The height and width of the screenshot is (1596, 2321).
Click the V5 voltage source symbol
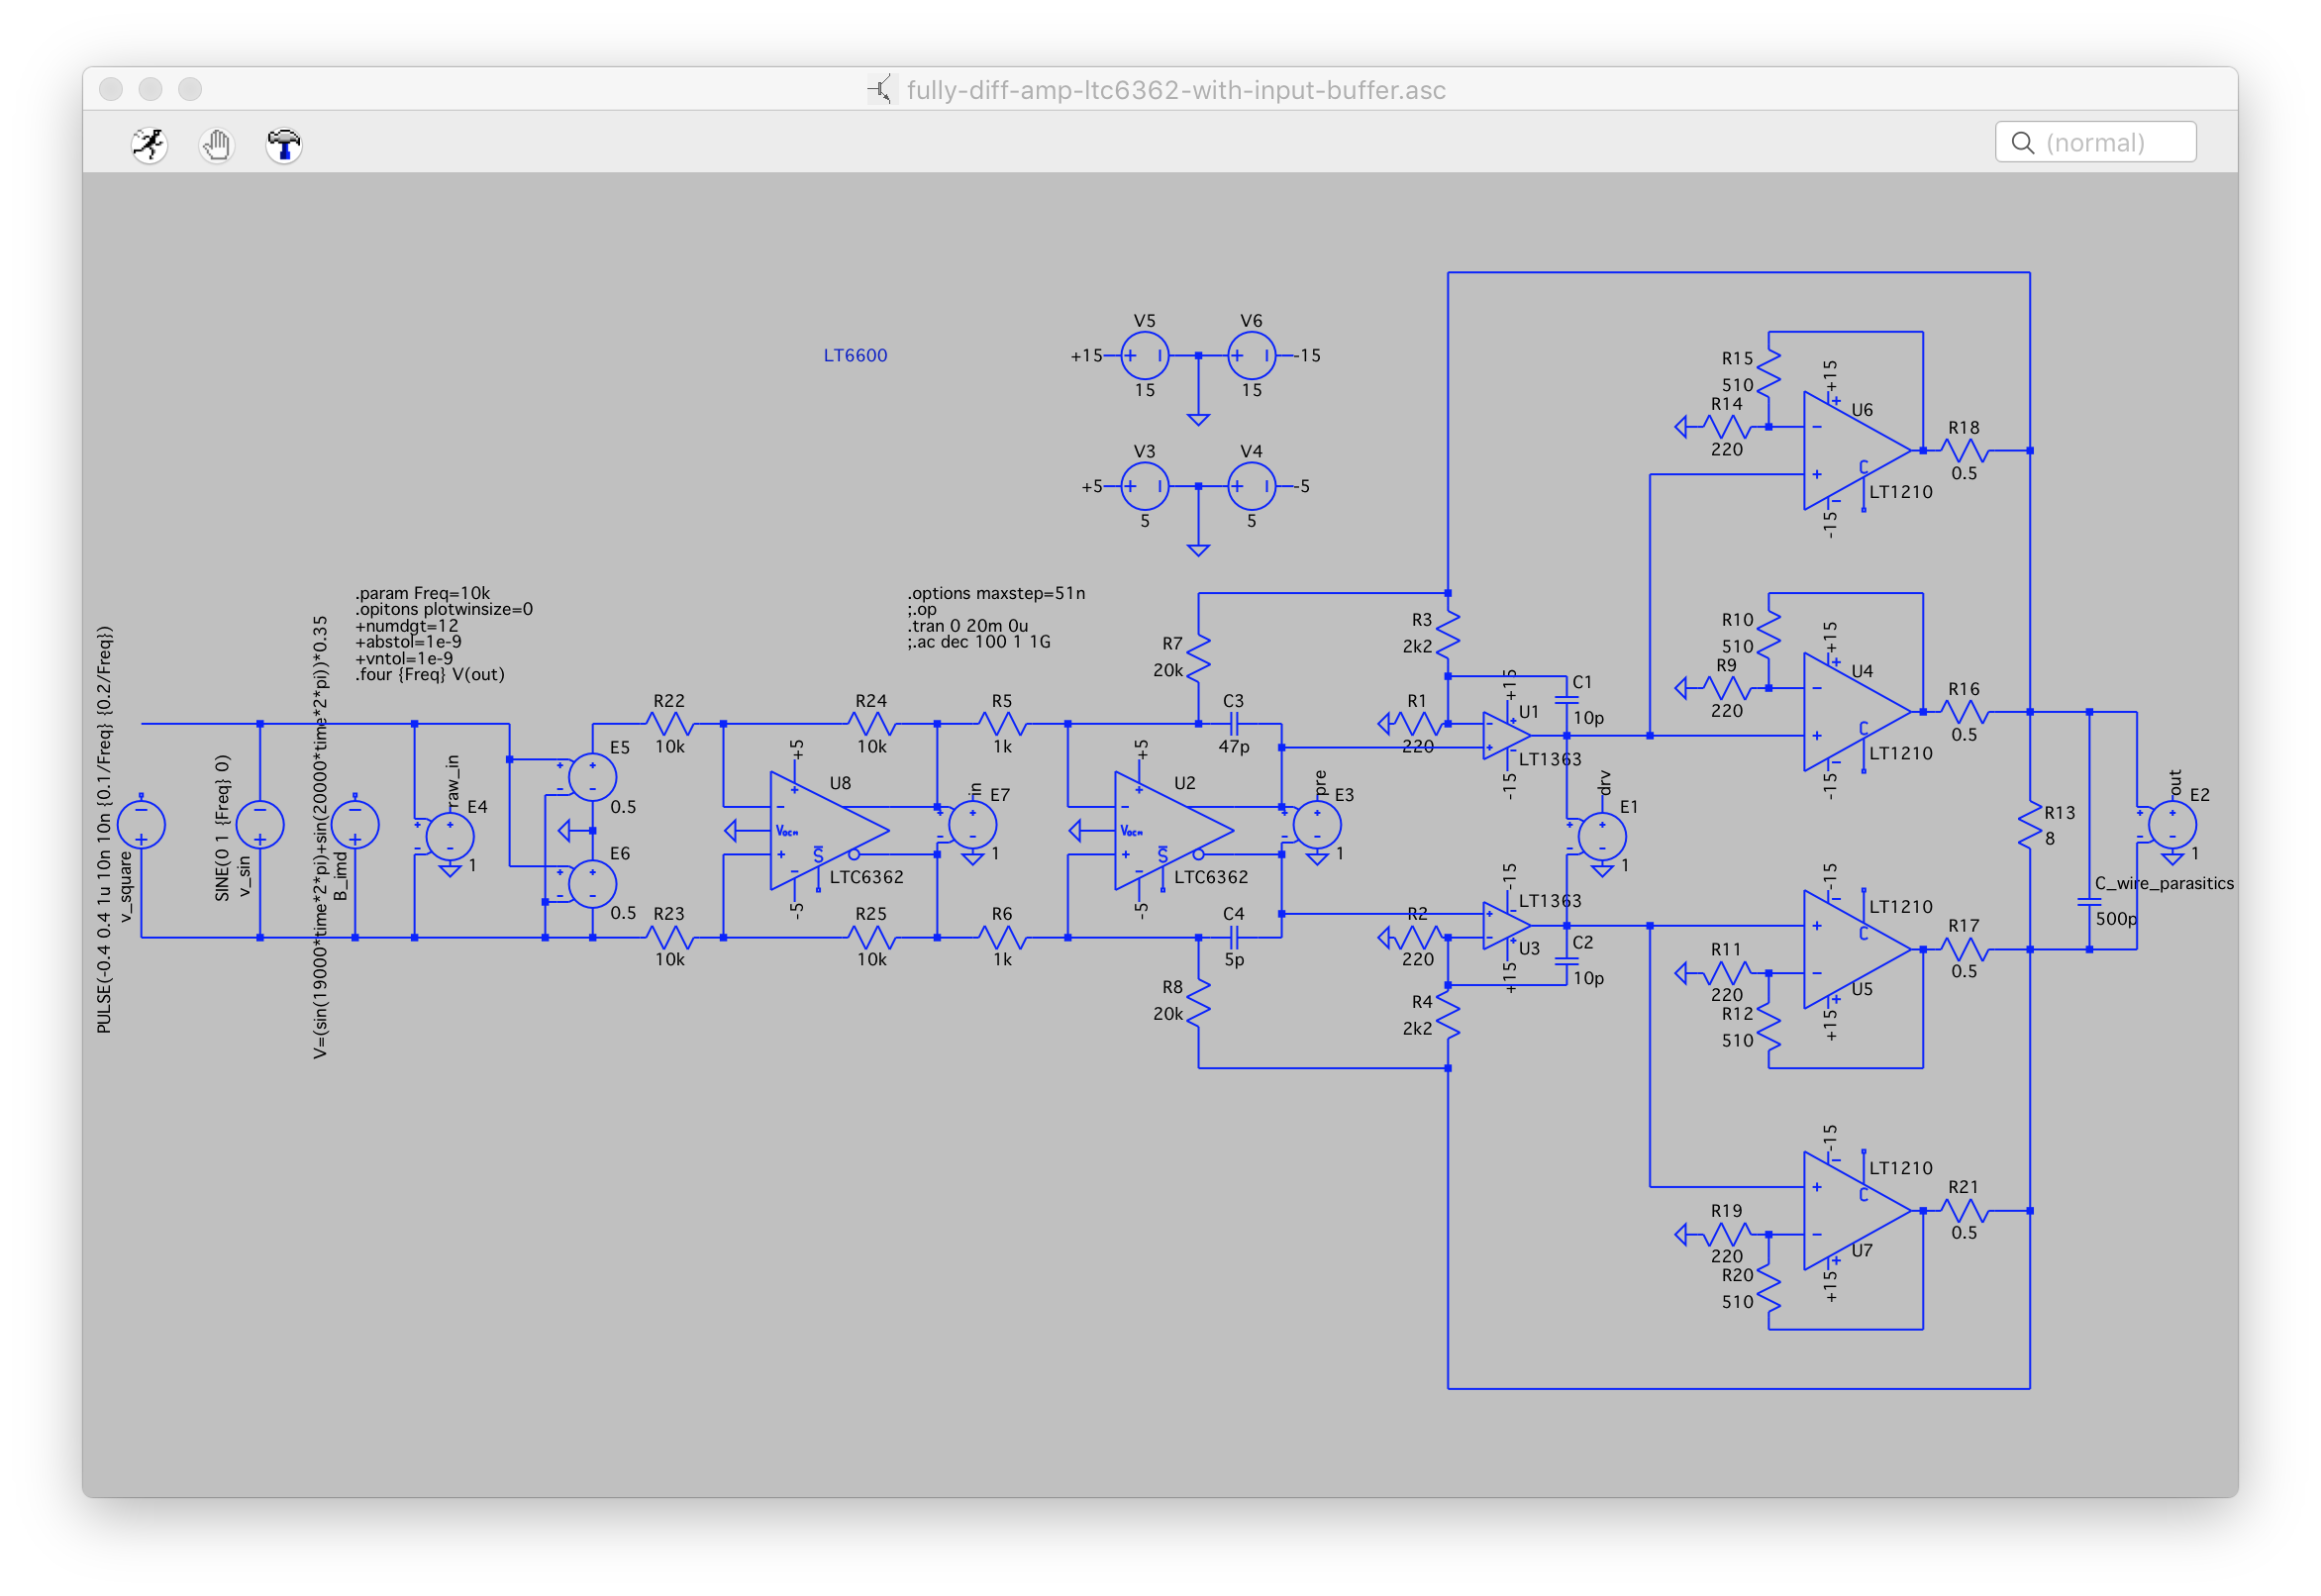click(1144, 355)
